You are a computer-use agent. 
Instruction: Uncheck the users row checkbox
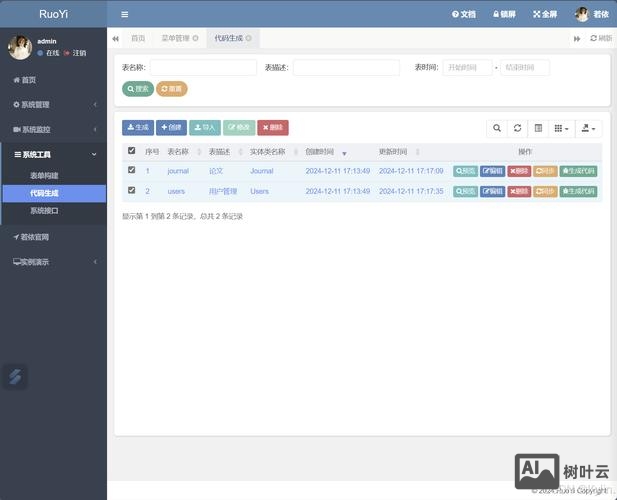click(x=131, y=190)
